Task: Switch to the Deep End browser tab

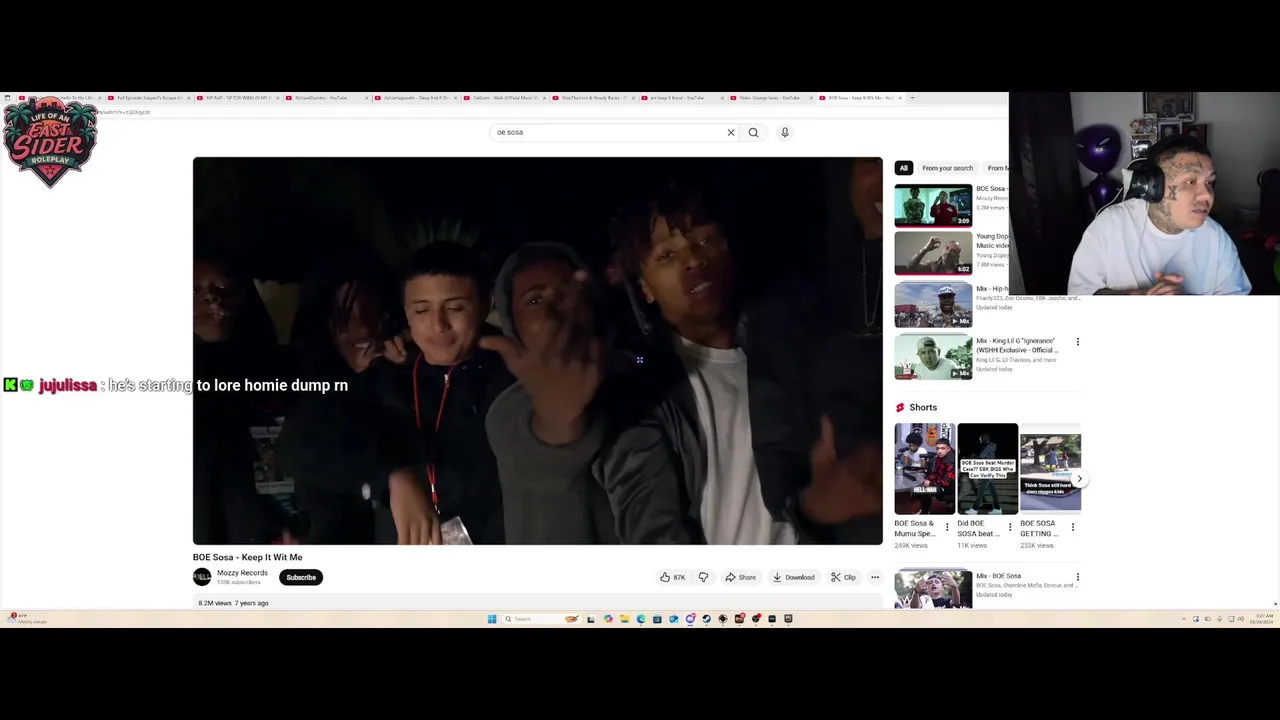Action: 415,98
